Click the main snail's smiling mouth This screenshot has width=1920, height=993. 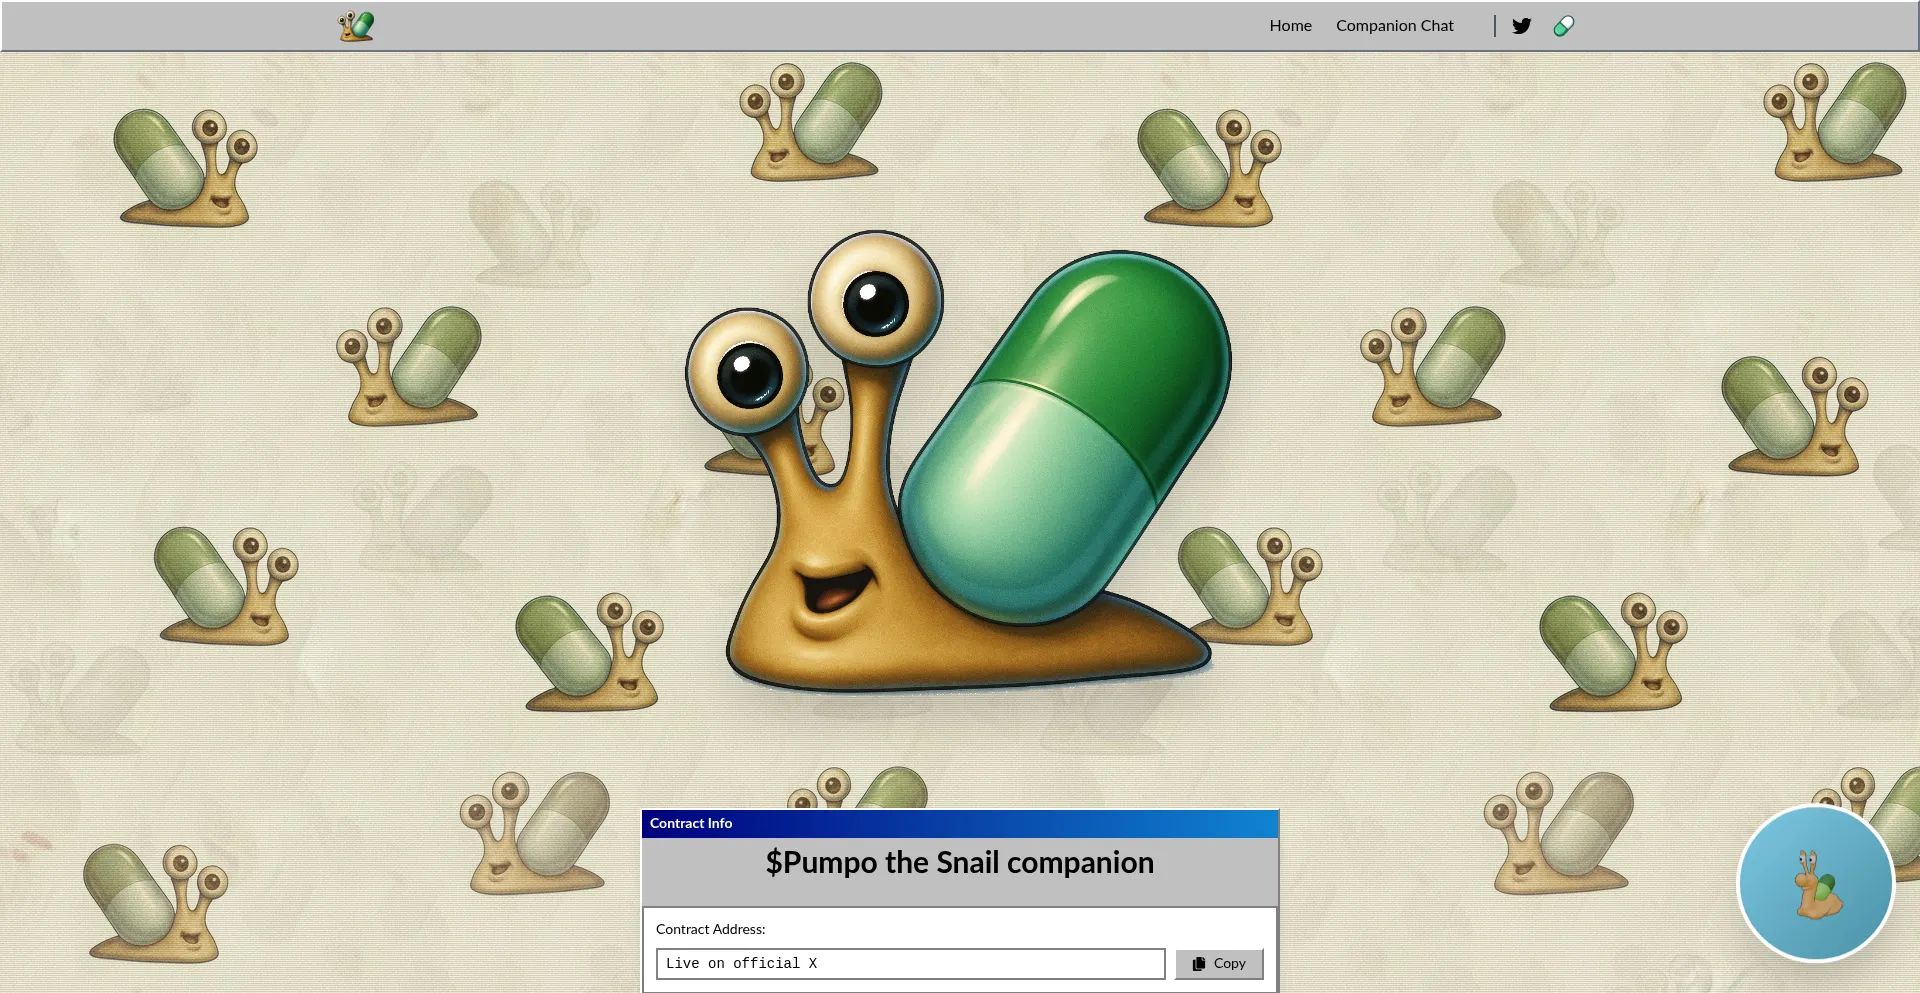click(833, 590)
